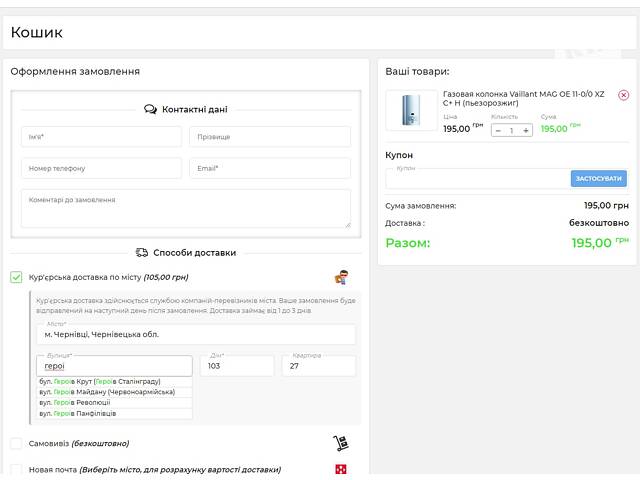The image size is (640, 480).
Task: Select the Самовивіз pickup checkbox
Action: 16,443
